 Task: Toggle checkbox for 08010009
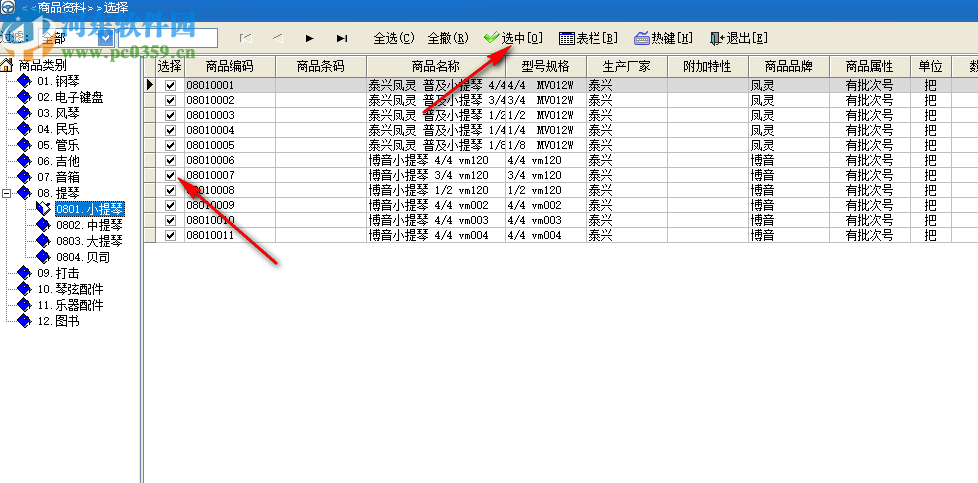170,205
